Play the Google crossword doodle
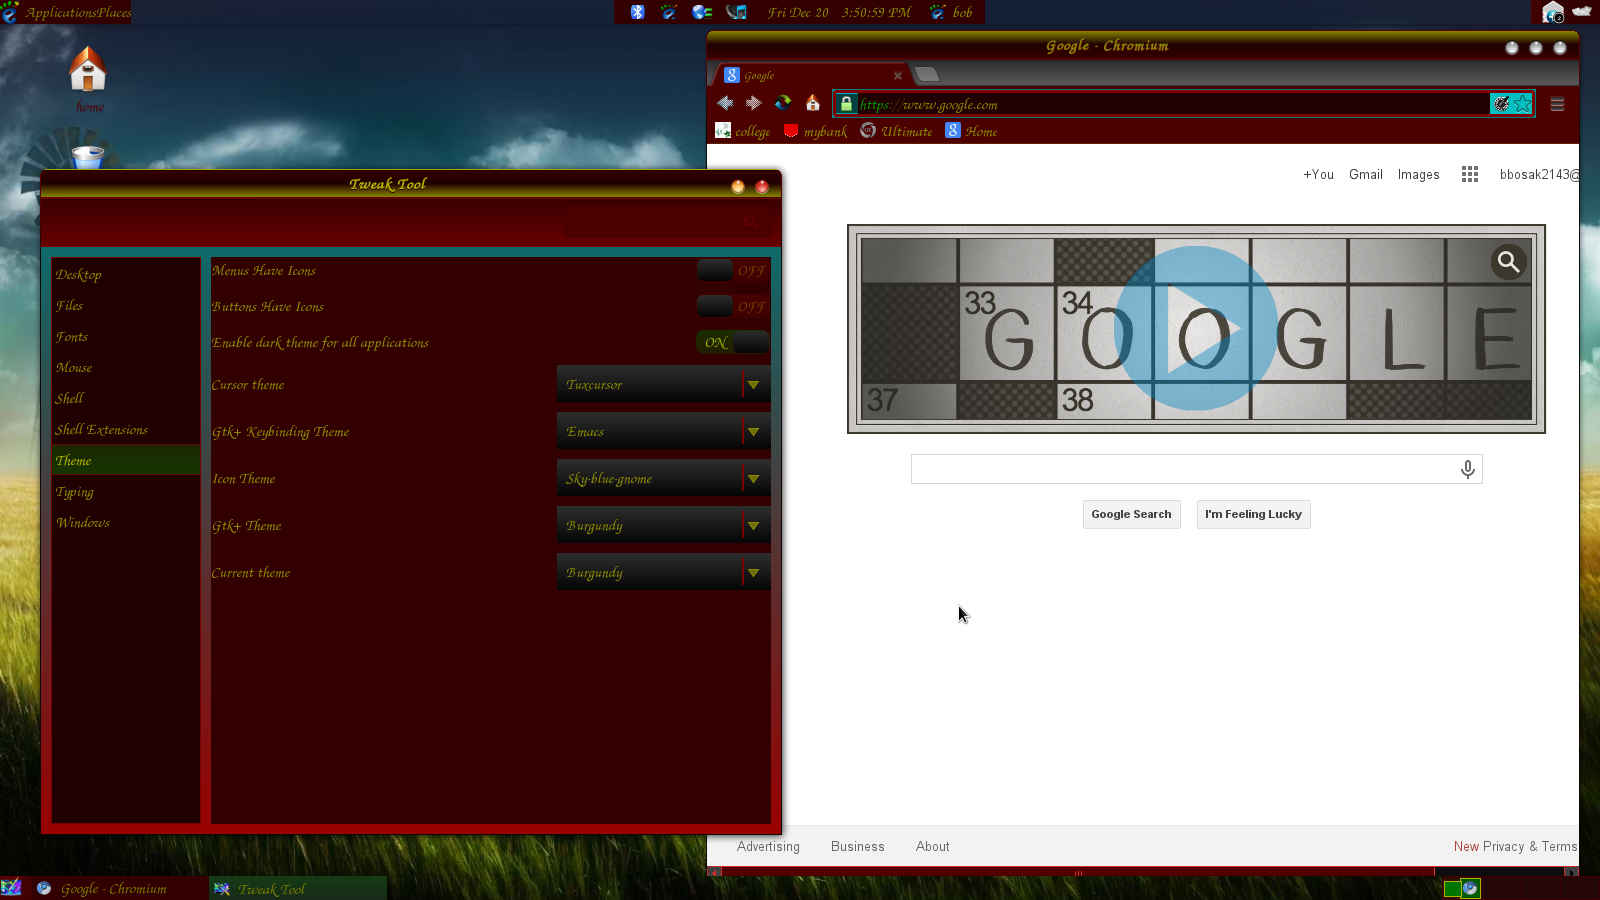1600x900 pixels. coord(1196,328)
